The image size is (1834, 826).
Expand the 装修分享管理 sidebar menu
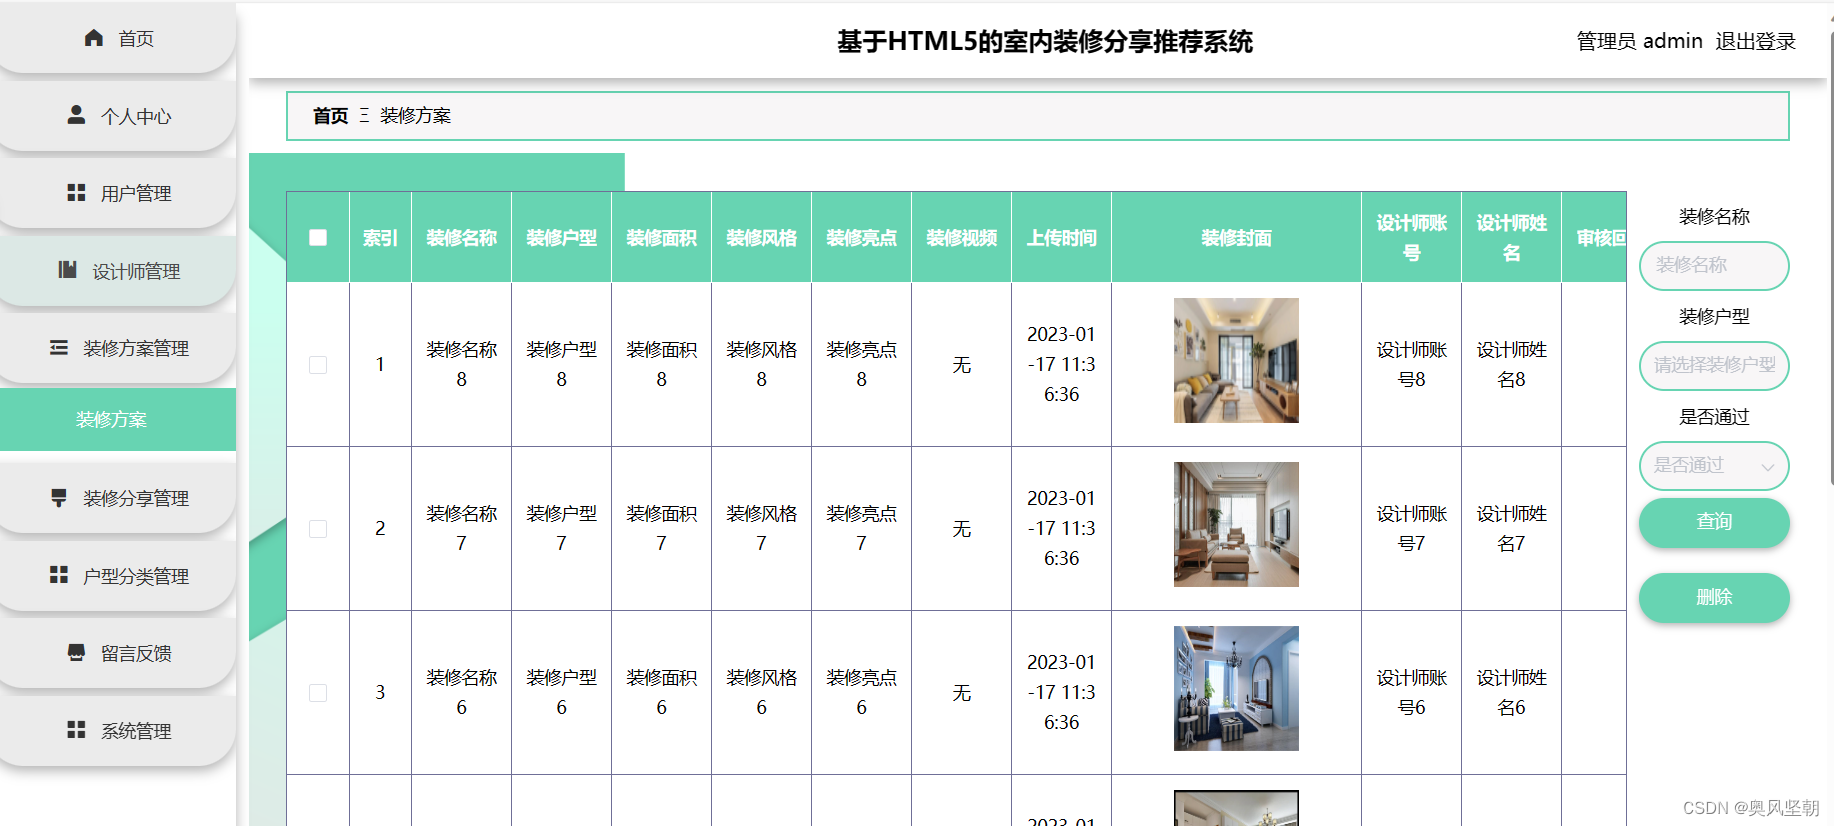point(118,498)
